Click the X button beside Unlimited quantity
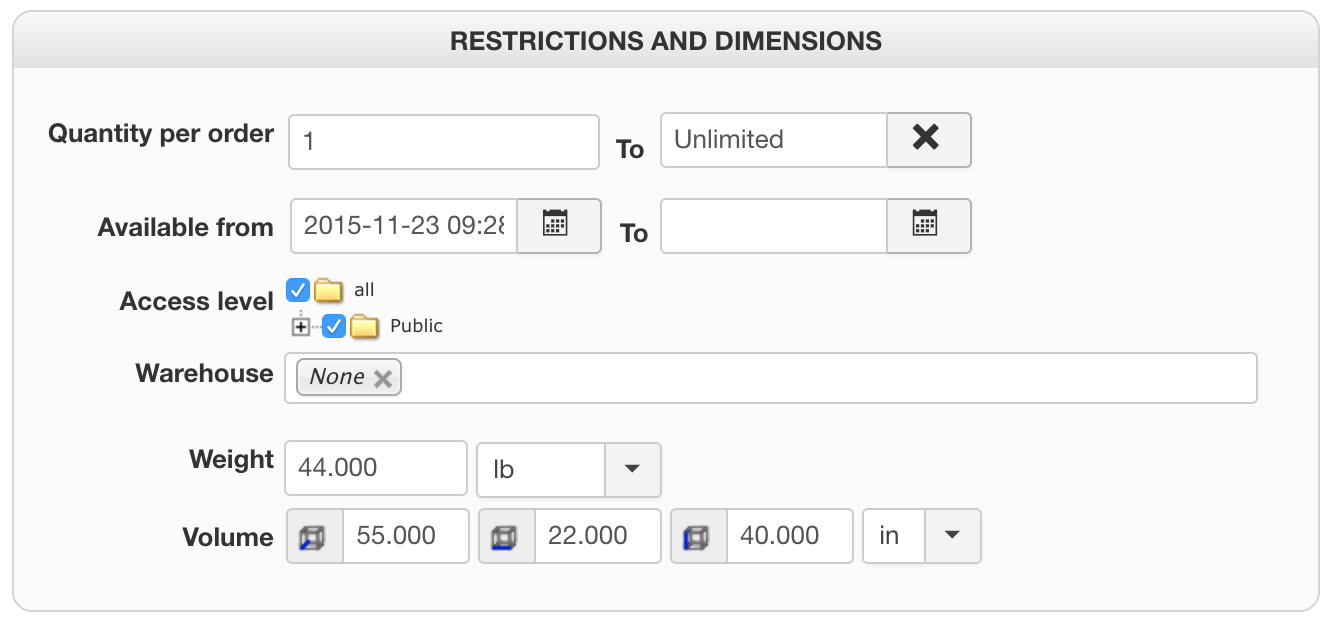 (928, 139)
